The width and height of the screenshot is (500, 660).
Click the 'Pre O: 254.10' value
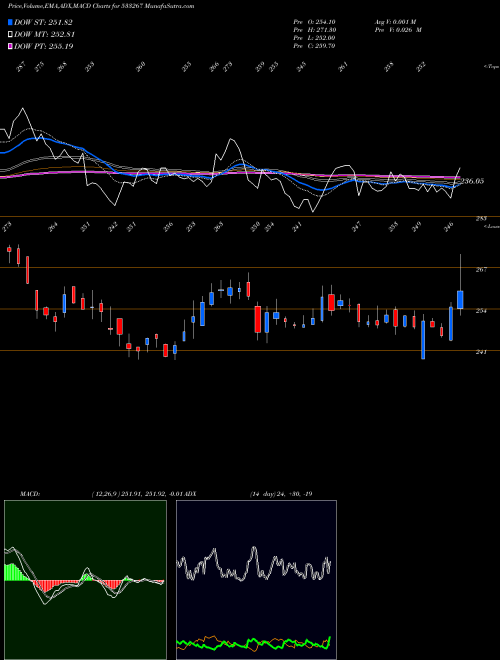[314, 22]
